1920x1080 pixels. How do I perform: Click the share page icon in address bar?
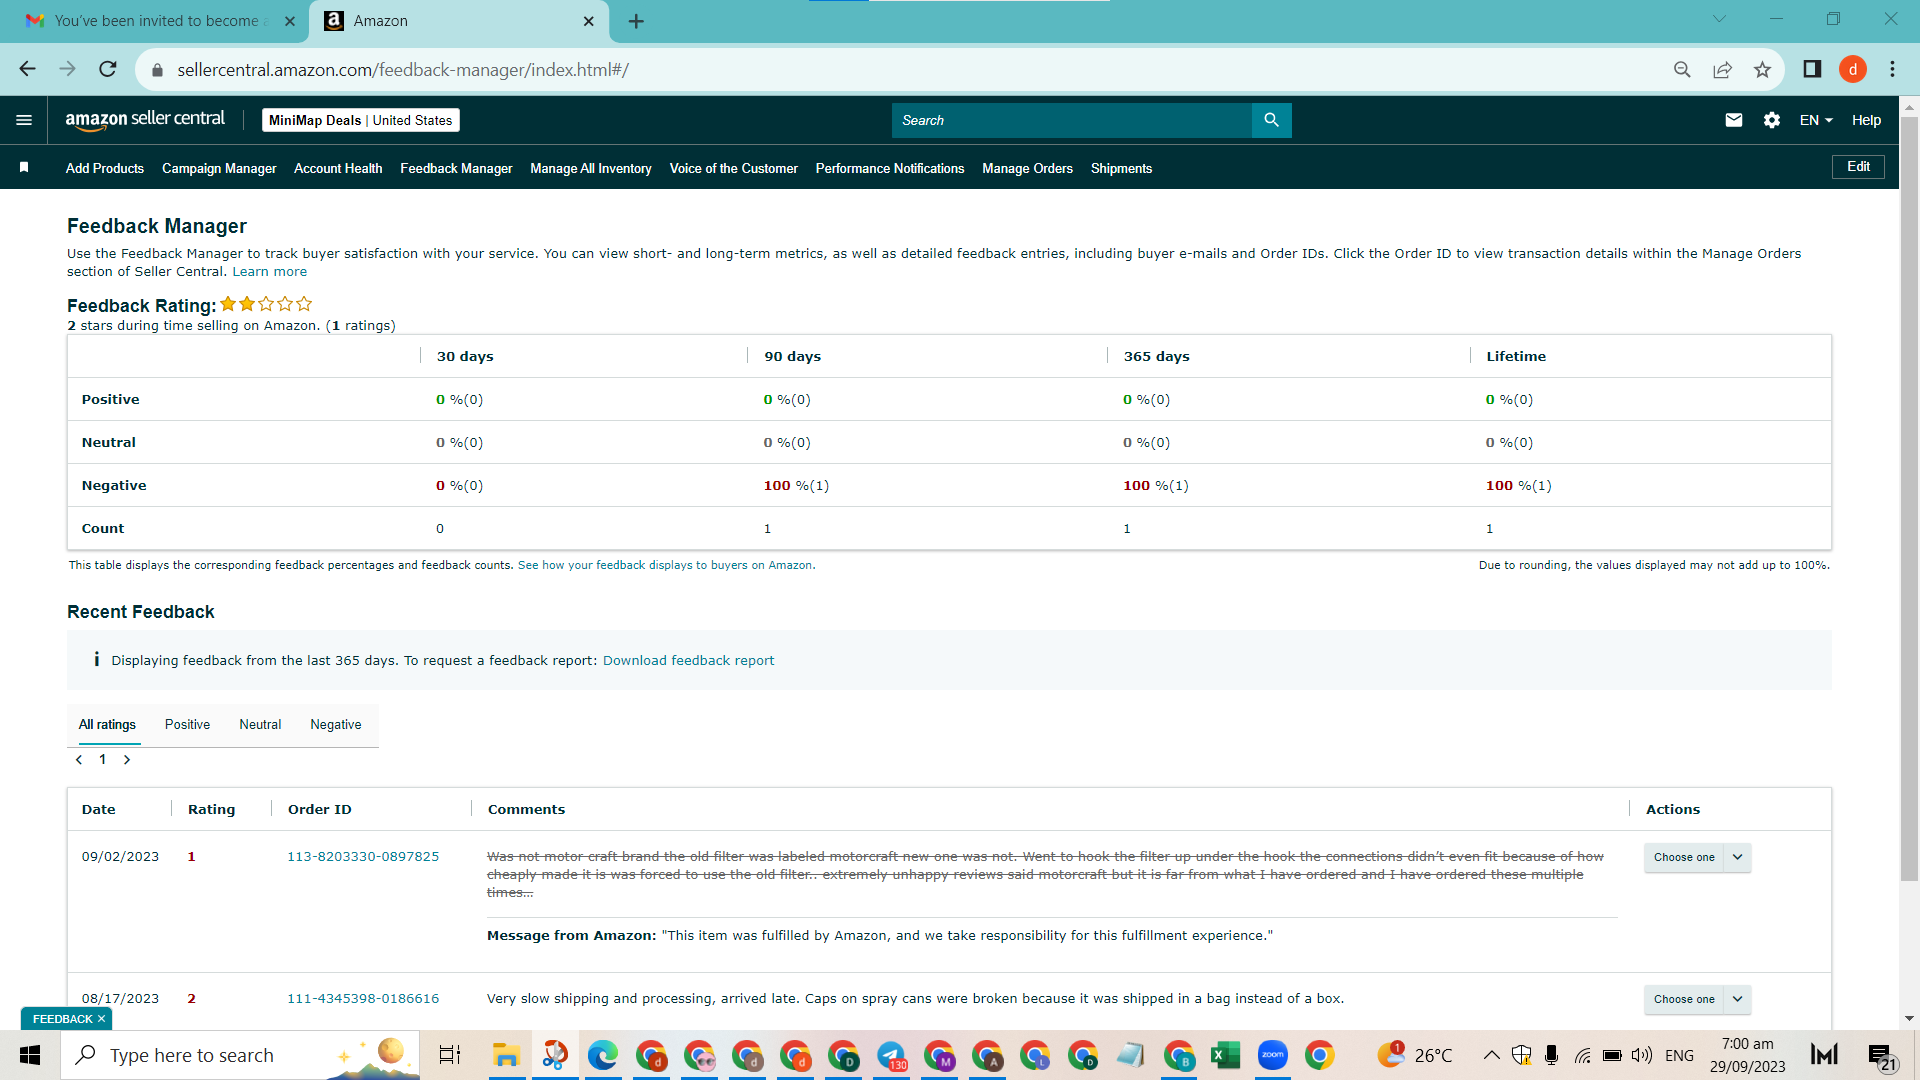pos(1722,69)
